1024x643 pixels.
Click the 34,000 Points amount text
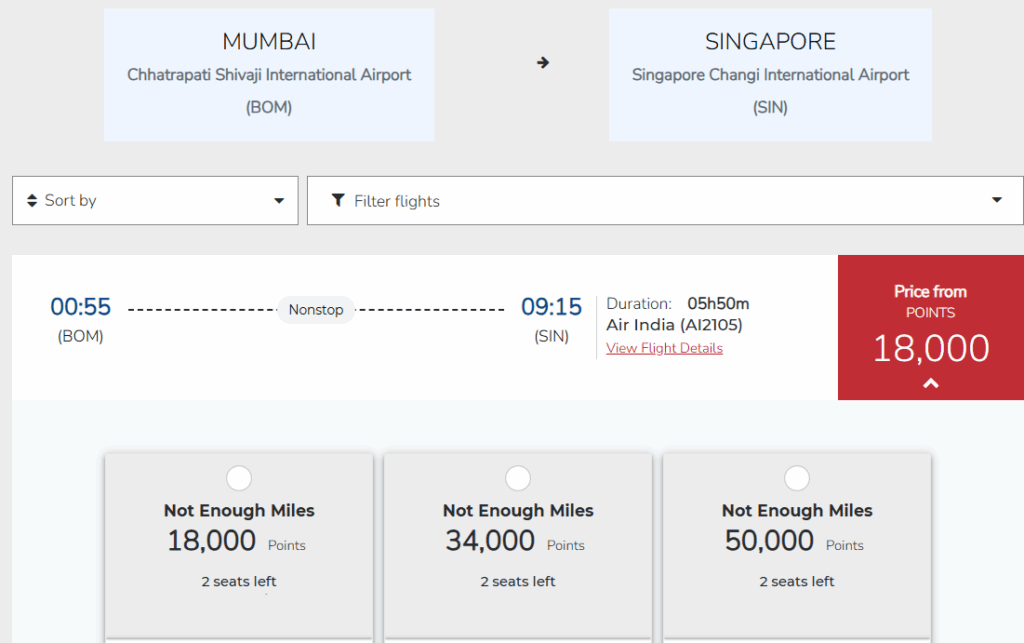(x=490, y=541)
